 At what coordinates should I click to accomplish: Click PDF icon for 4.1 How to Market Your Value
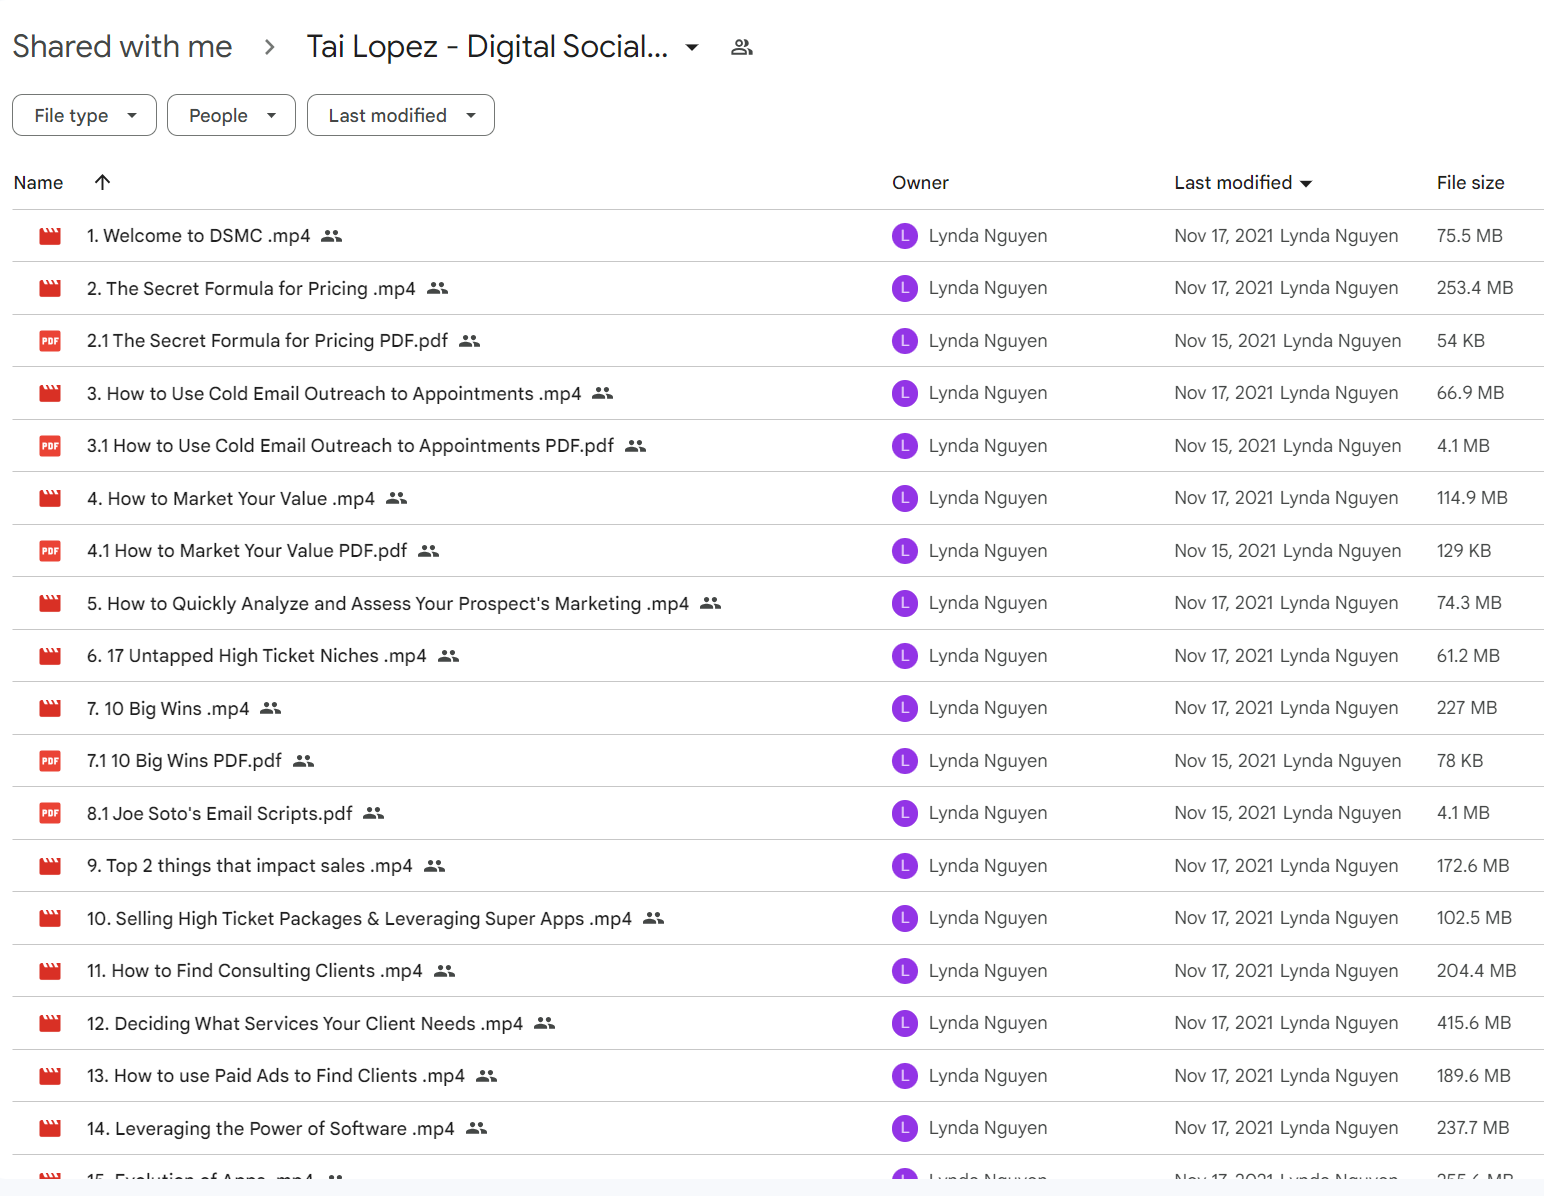50,551
